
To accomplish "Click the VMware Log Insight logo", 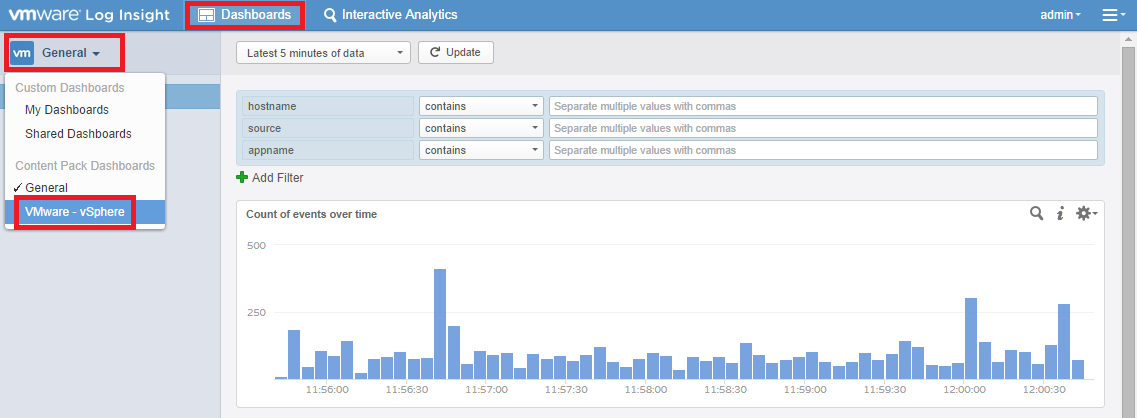I will [x=88, y=15].
